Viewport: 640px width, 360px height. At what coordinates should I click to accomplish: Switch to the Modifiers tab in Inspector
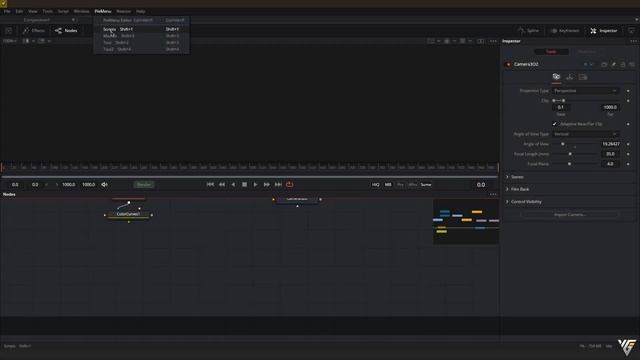coord(587,52)
